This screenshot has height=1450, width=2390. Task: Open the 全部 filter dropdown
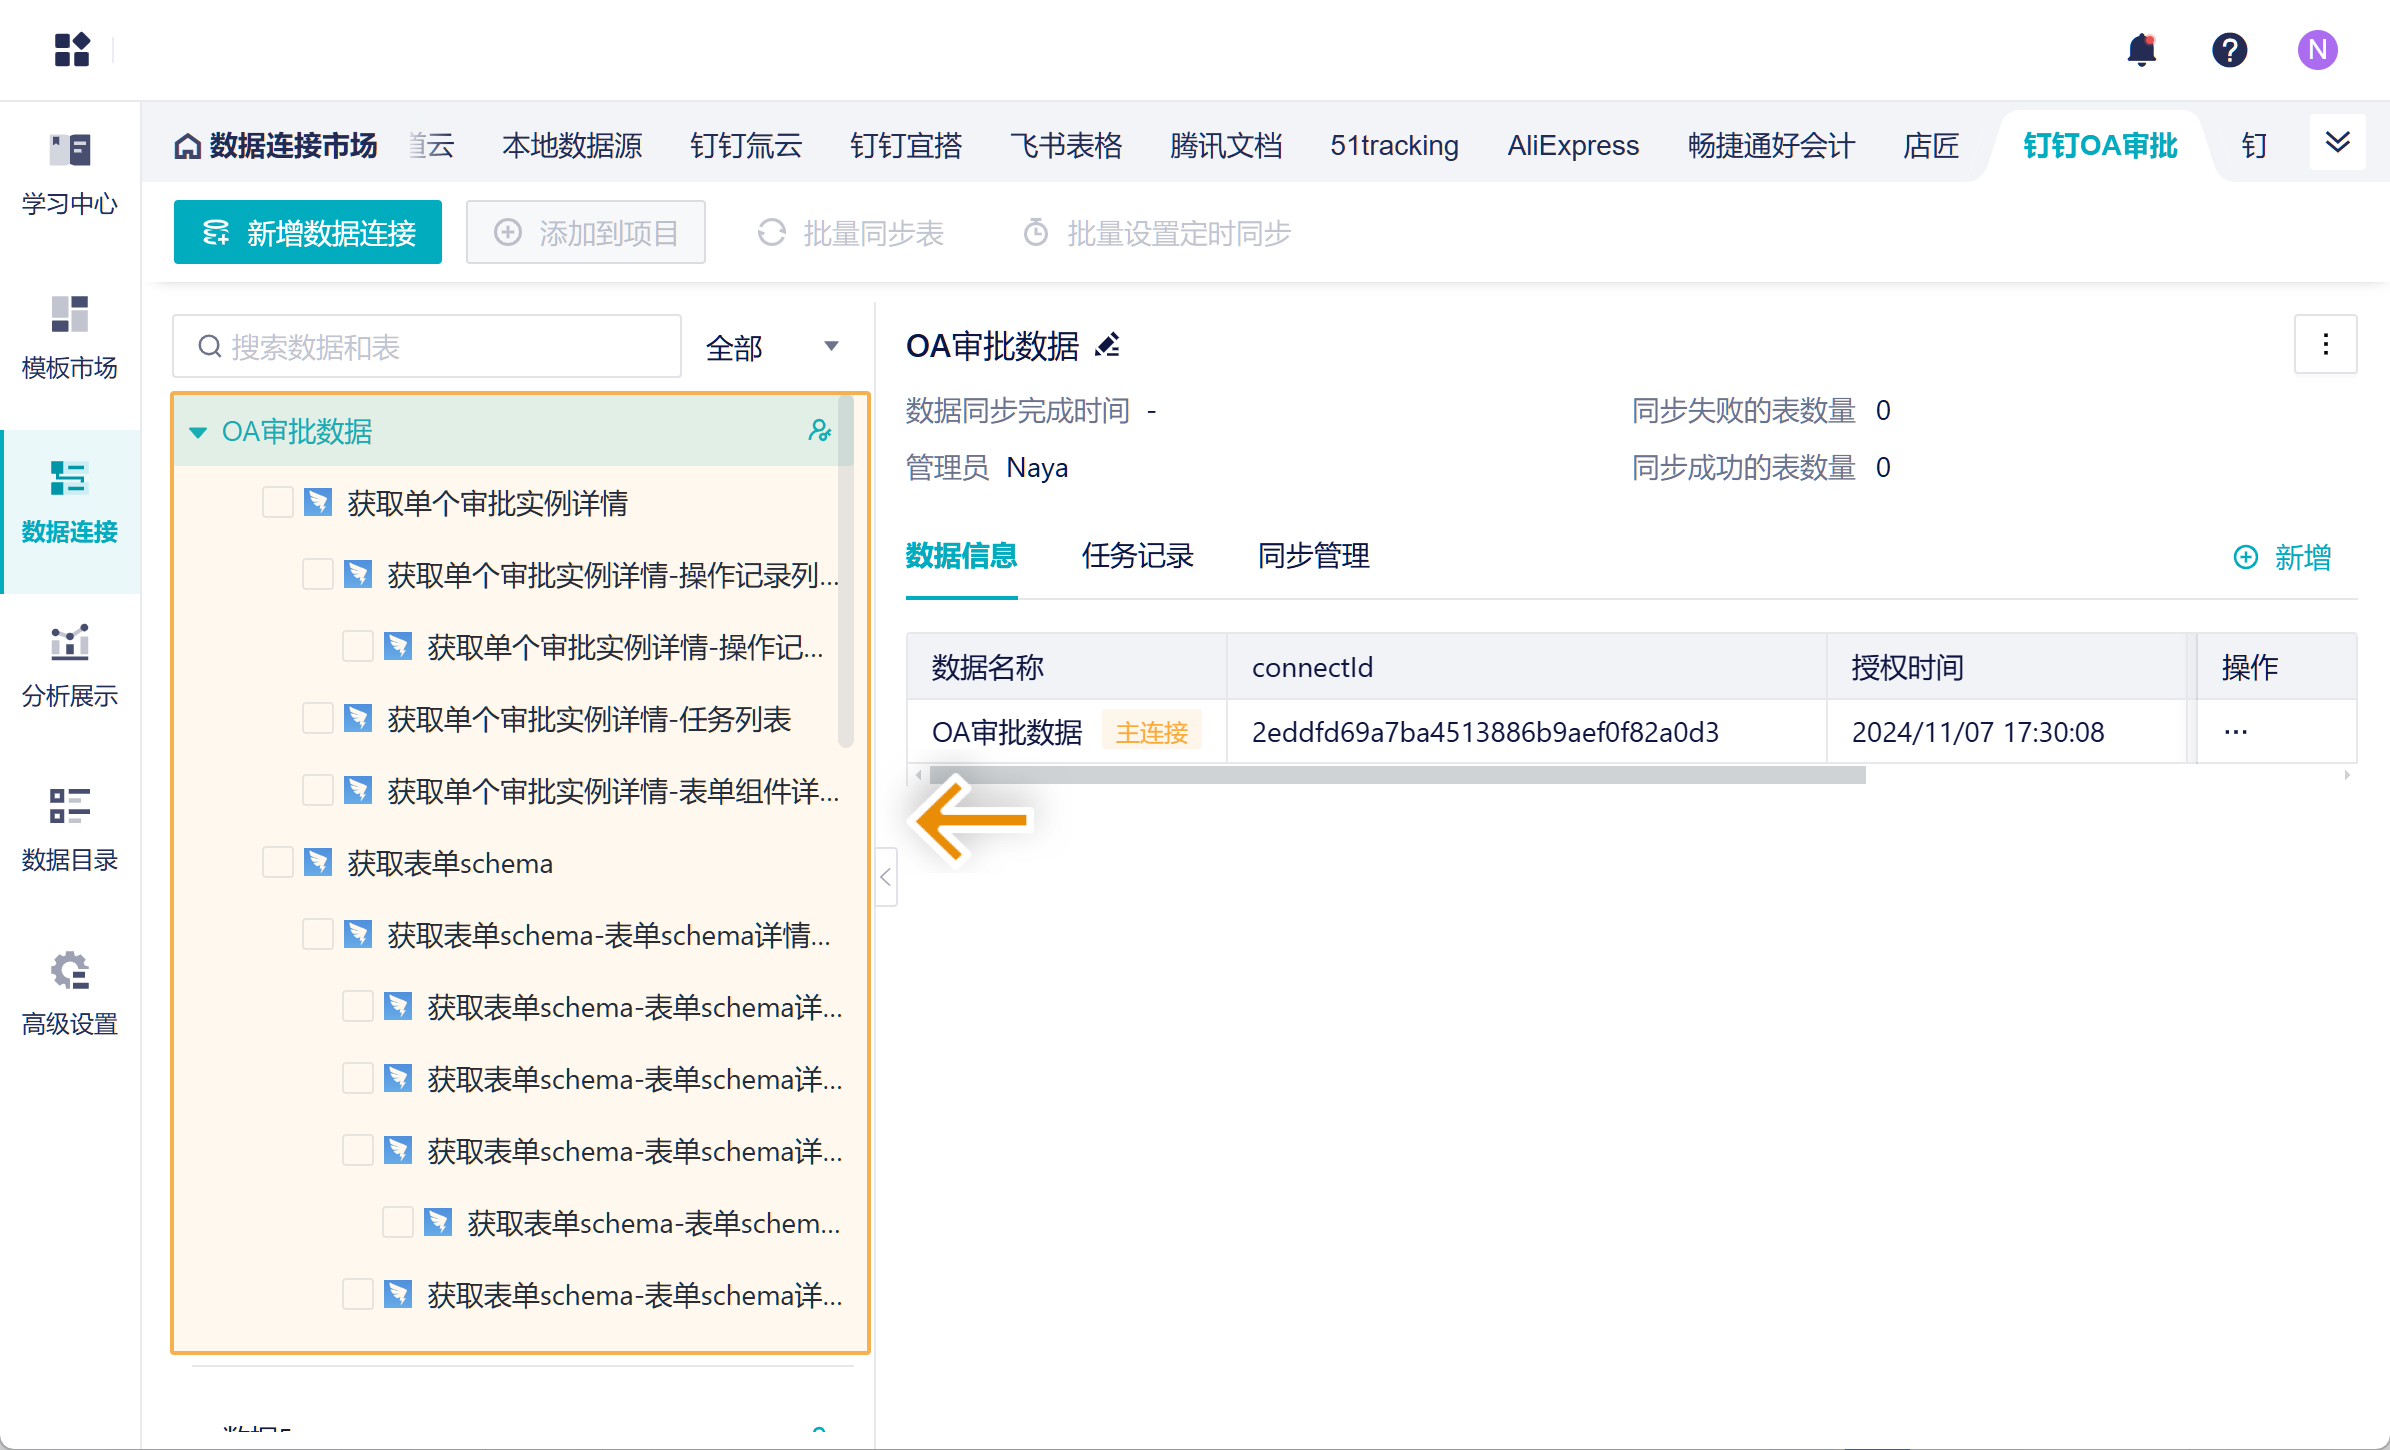(x=770, y=347)
